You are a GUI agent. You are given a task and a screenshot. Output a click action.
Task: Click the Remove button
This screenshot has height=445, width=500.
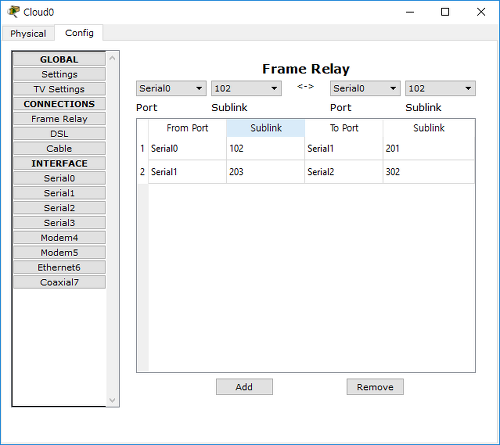[375, 387]
